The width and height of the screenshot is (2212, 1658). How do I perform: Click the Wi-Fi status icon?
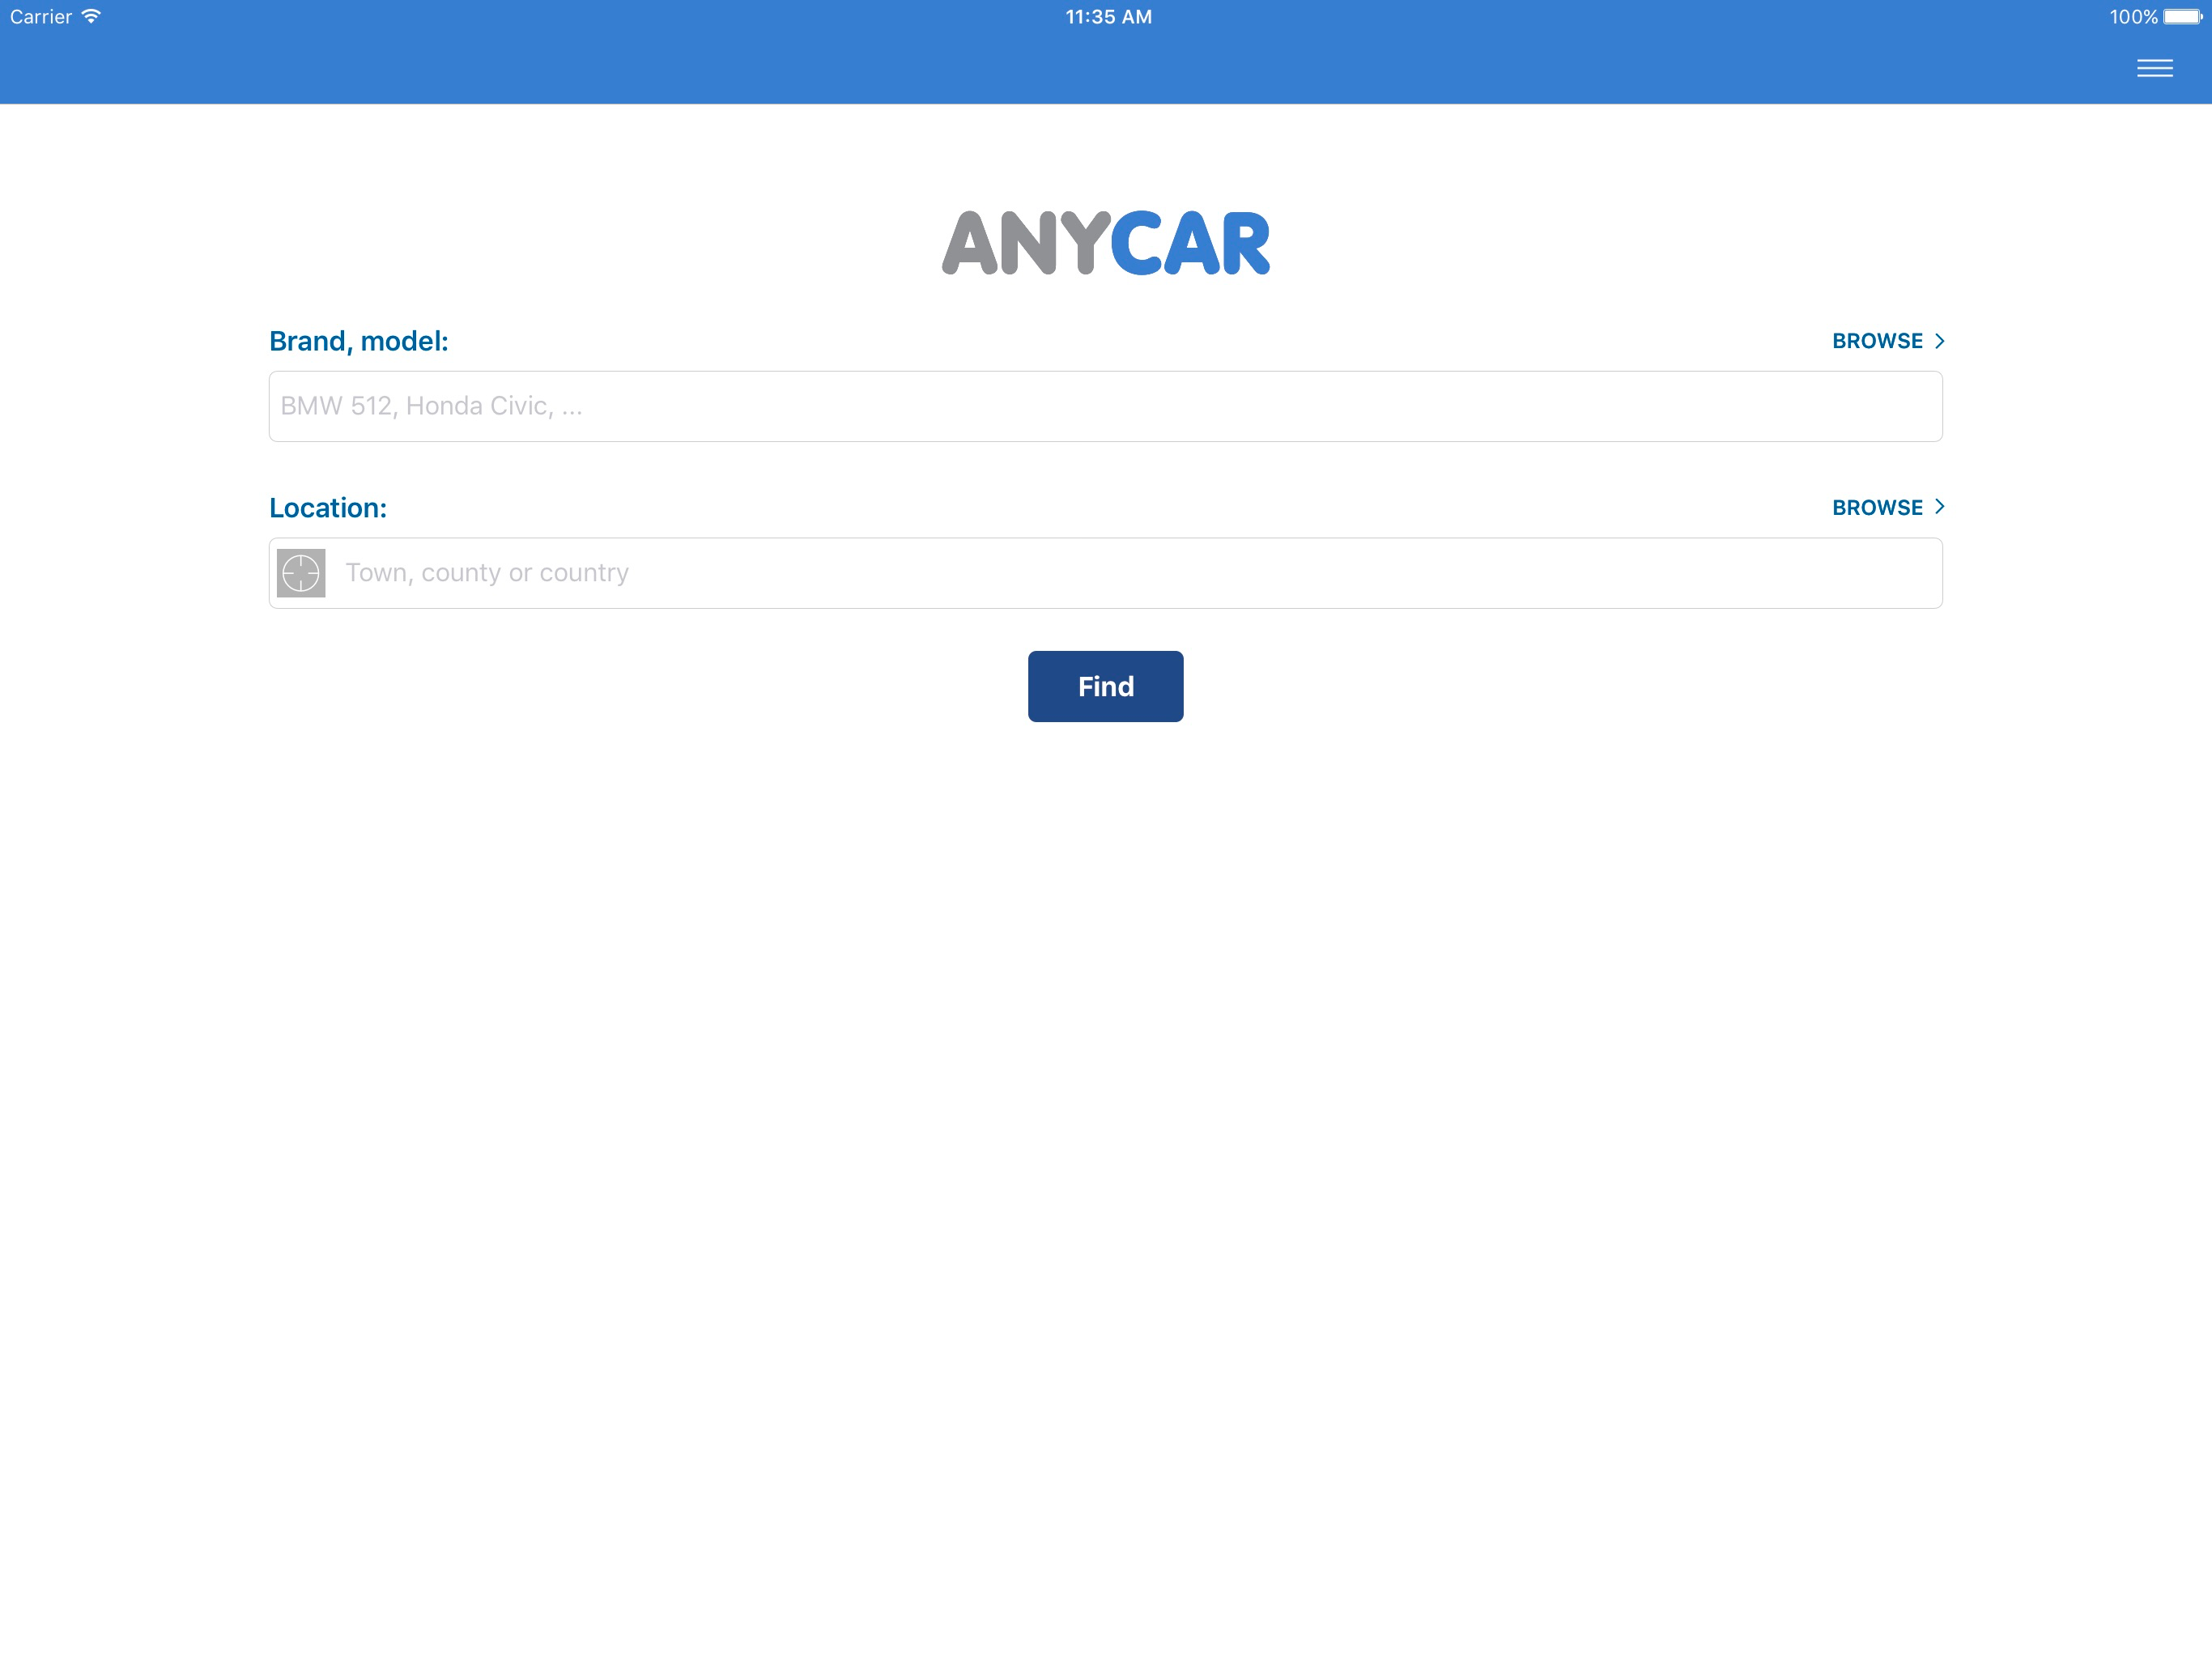click(91, 16)
